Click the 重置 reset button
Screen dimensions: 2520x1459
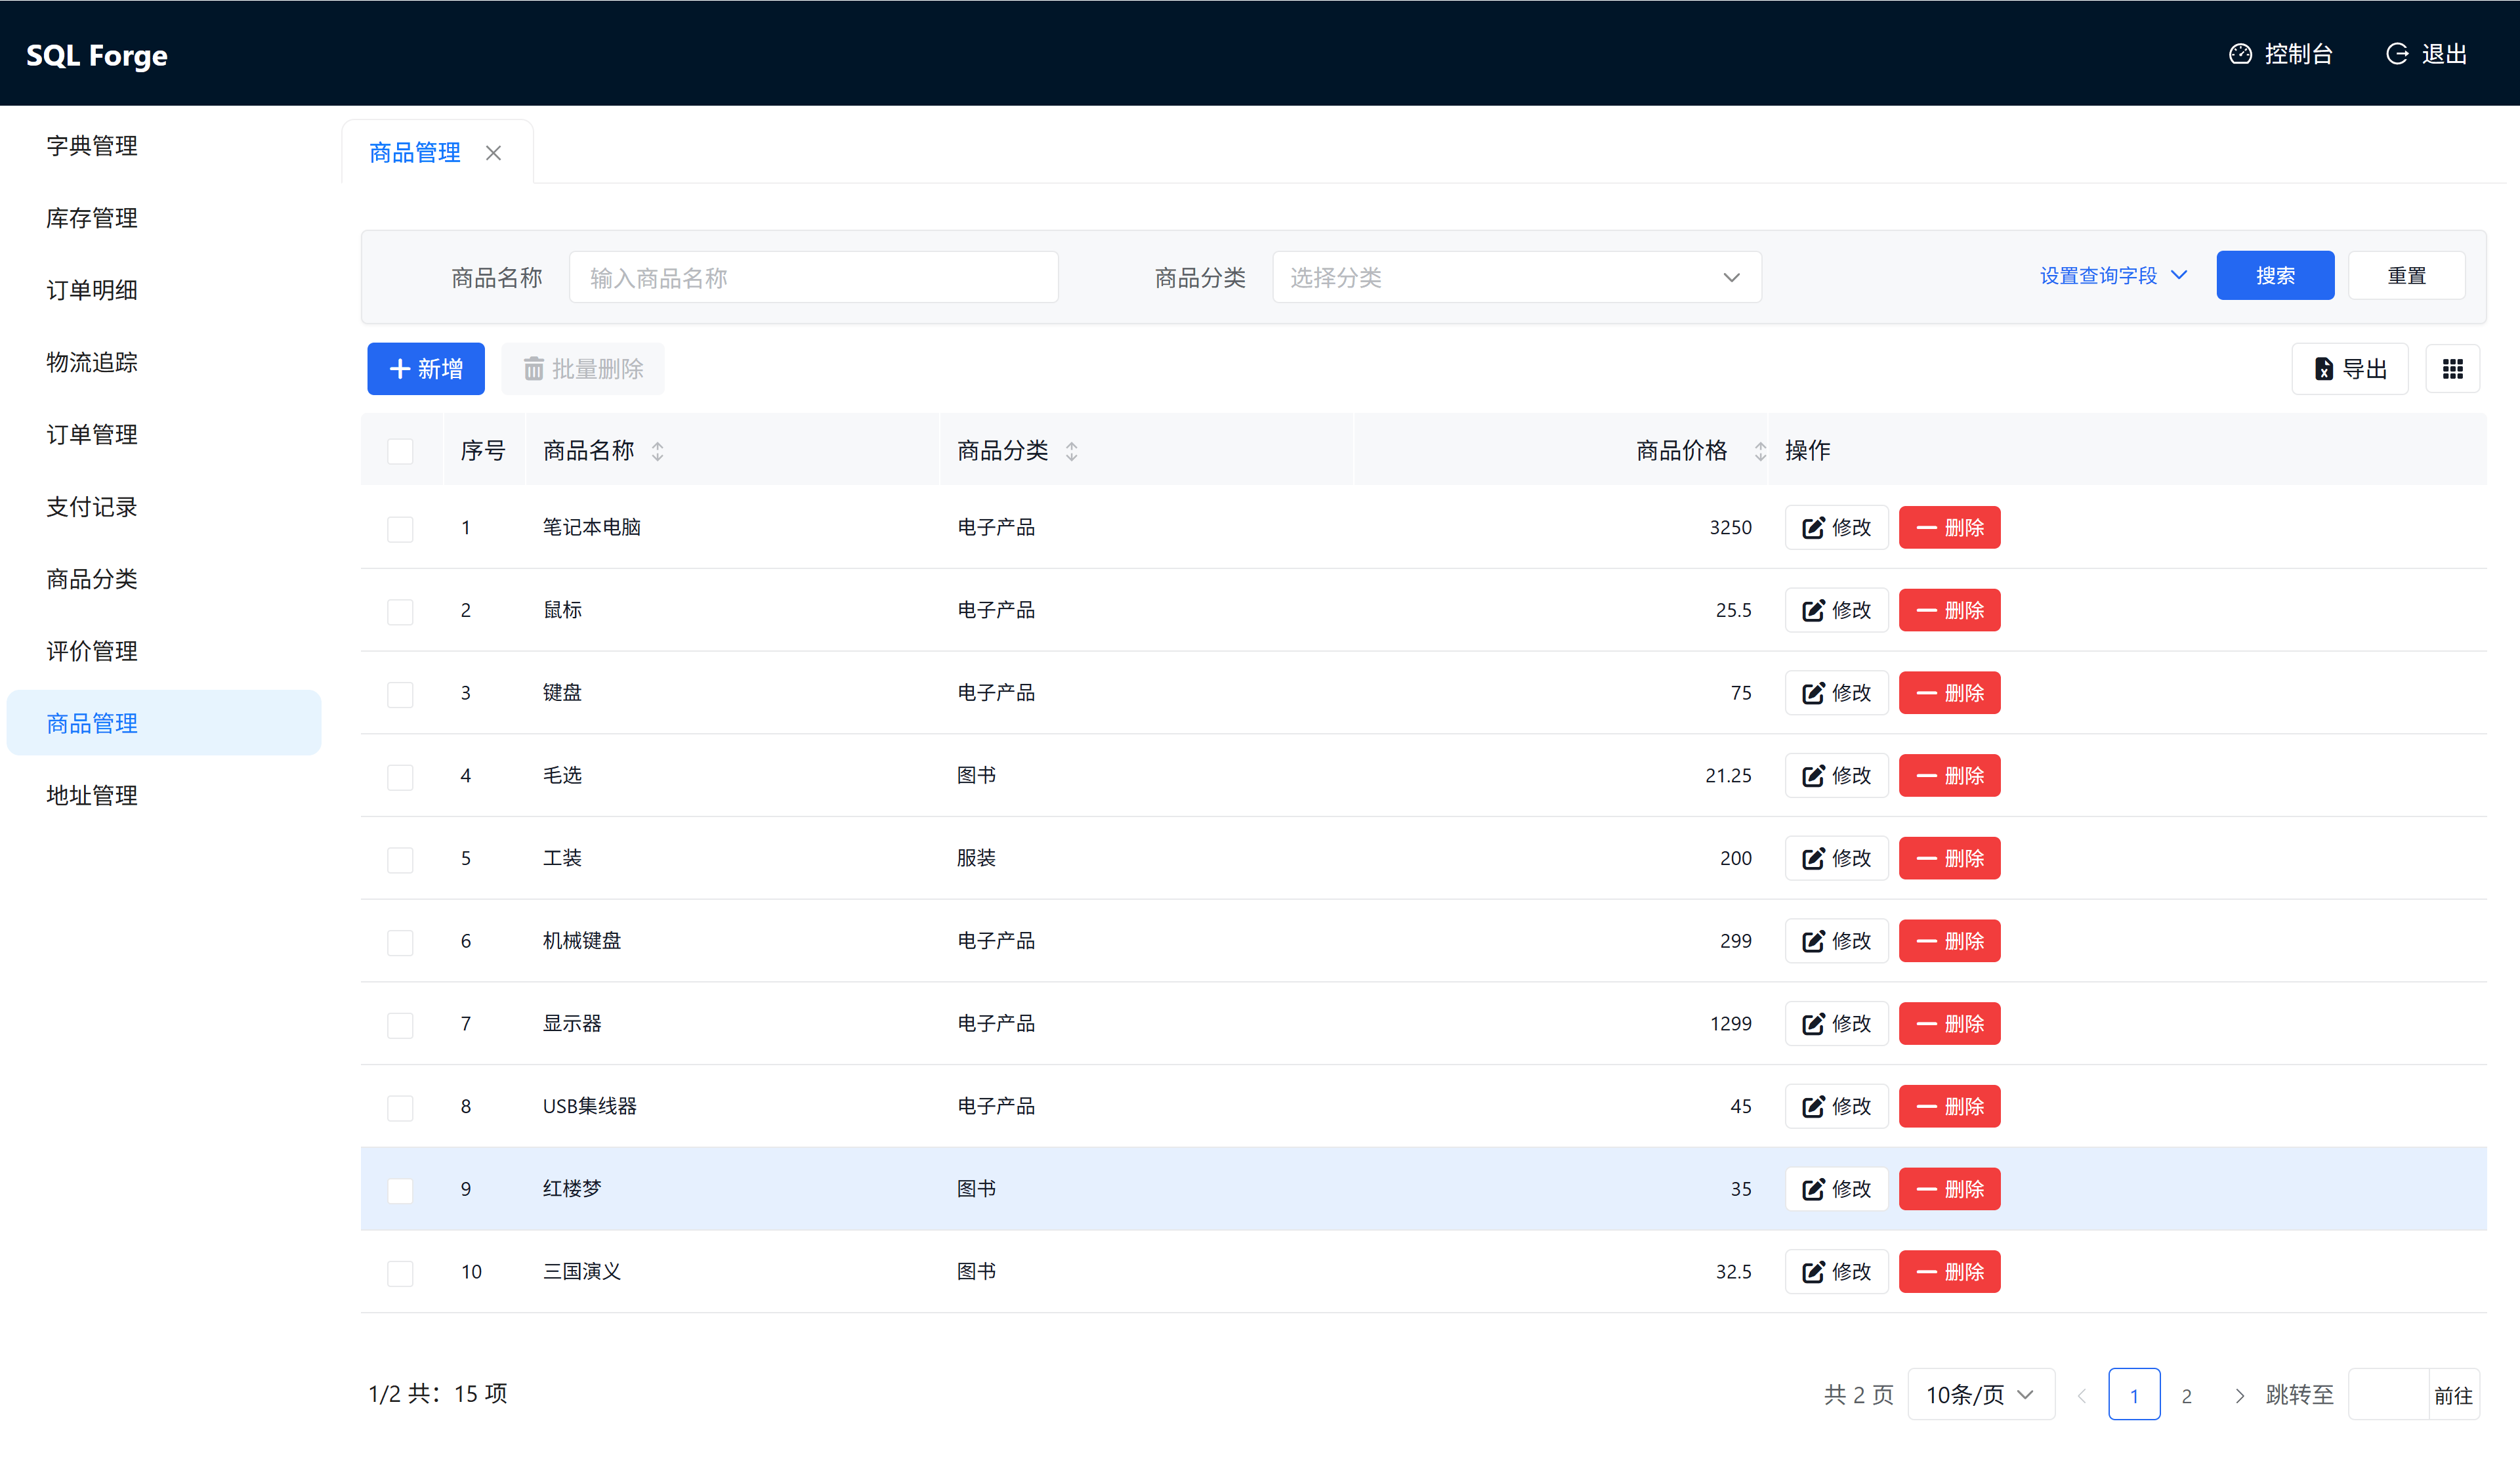2406,275
